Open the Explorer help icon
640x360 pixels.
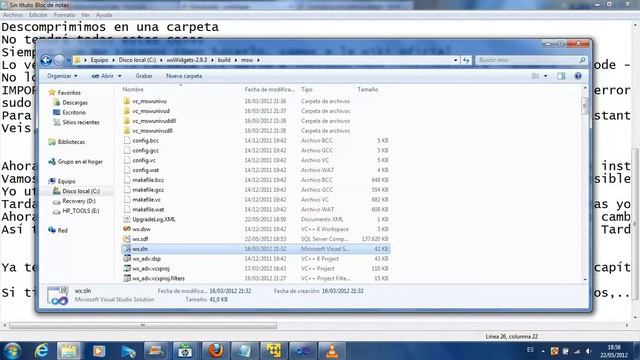578,76
